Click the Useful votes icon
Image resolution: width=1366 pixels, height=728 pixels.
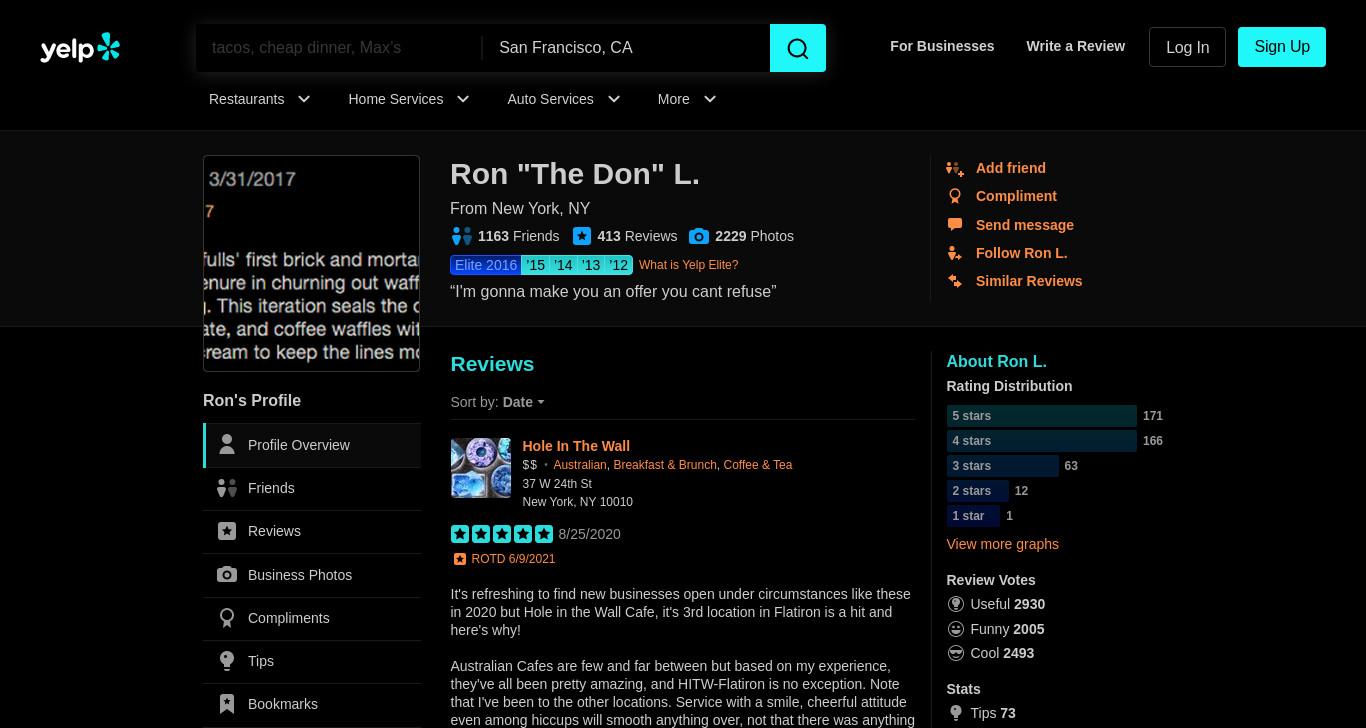click(956, 604)
